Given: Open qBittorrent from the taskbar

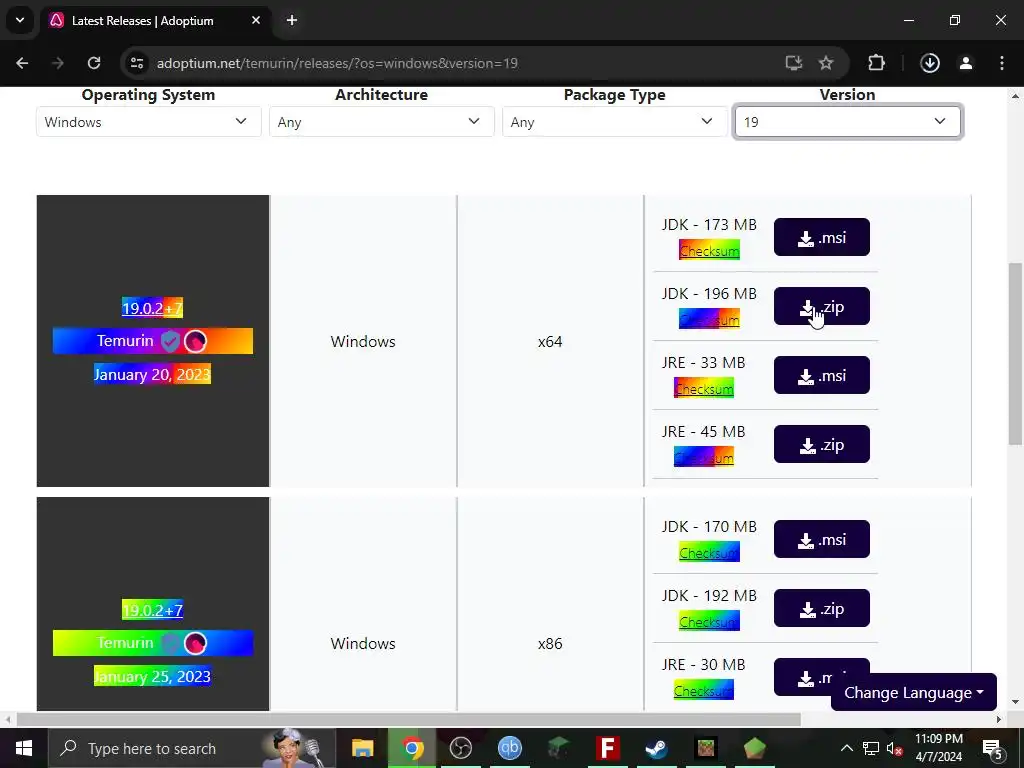Looking at the screenshot, I should tap(509, 748).
